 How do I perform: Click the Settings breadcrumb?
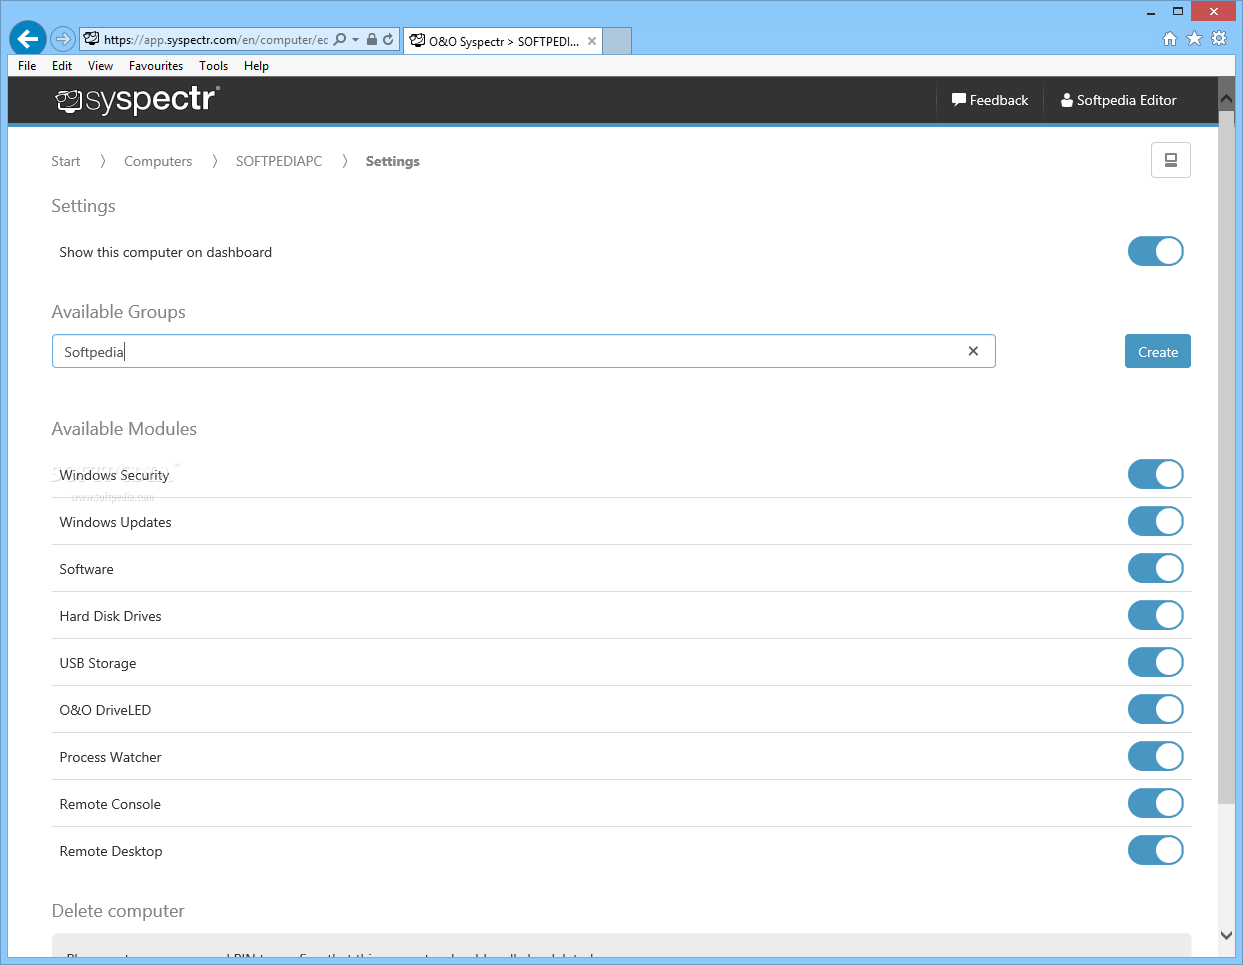pos(393,161)
